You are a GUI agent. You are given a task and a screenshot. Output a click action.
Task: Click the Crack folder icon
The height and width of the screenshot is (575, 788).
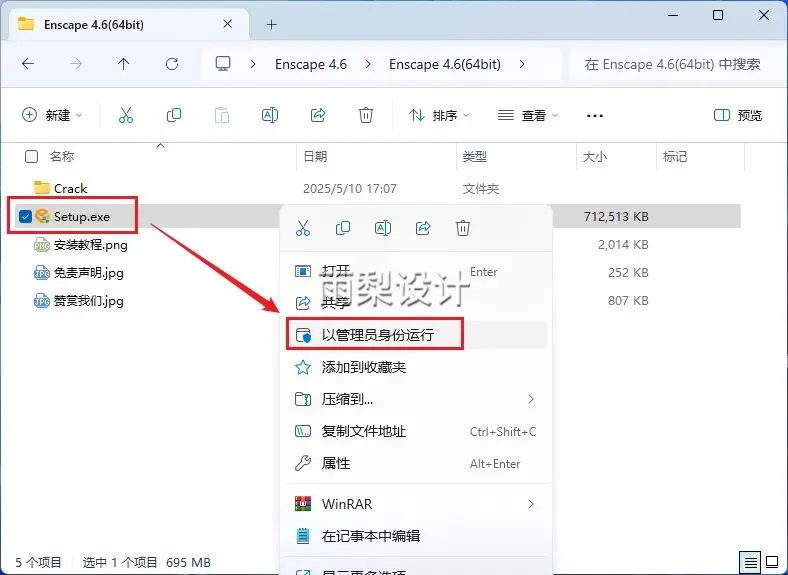[42, 188]
